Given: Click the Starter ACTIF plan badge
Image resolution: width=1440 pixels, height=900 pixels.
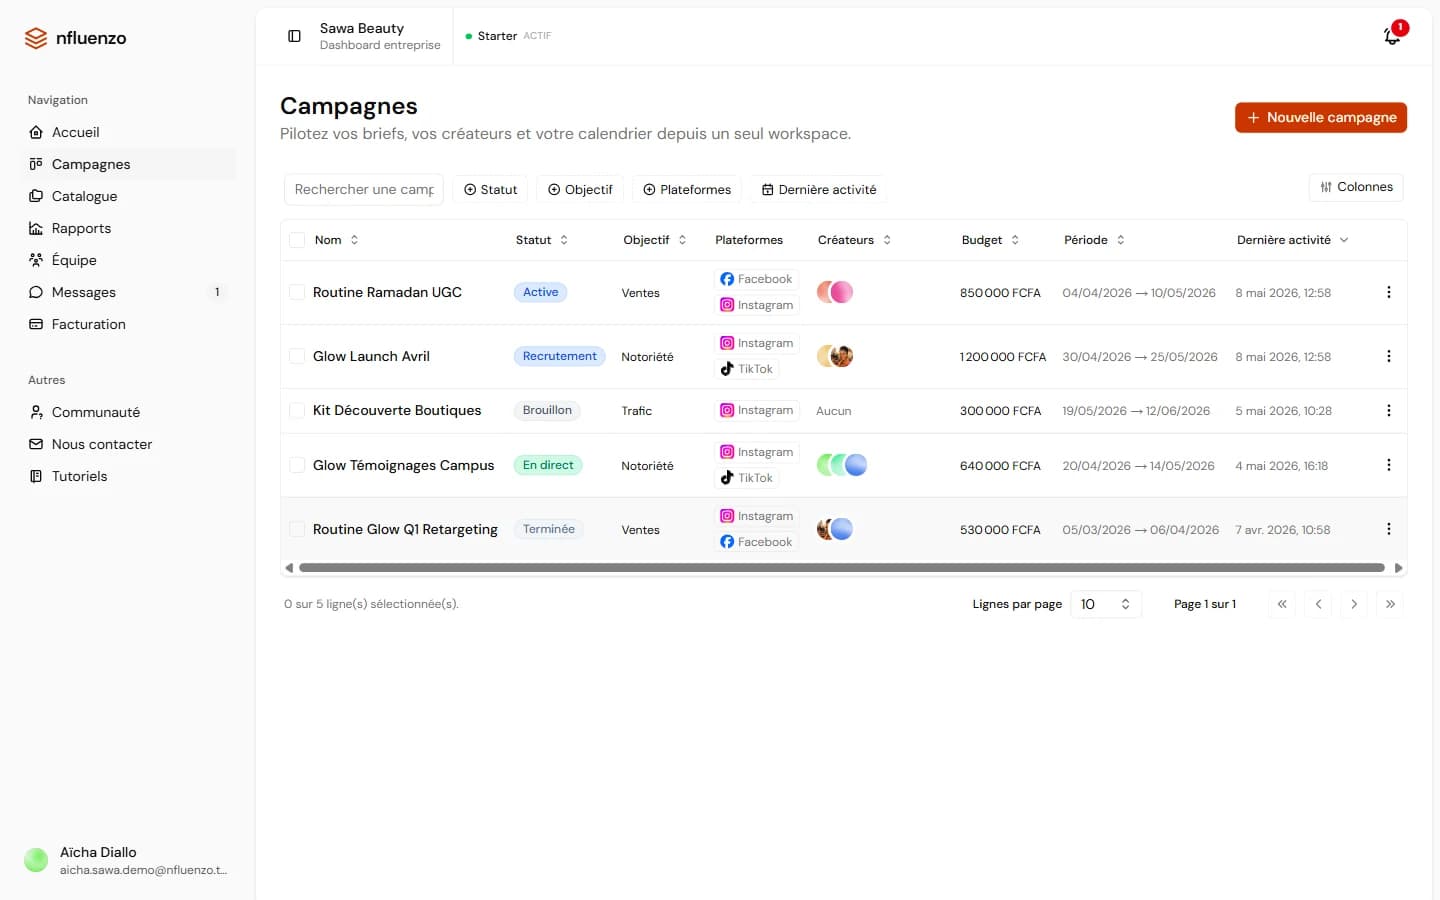Looking at the screenshot, I should coord(508,36).
